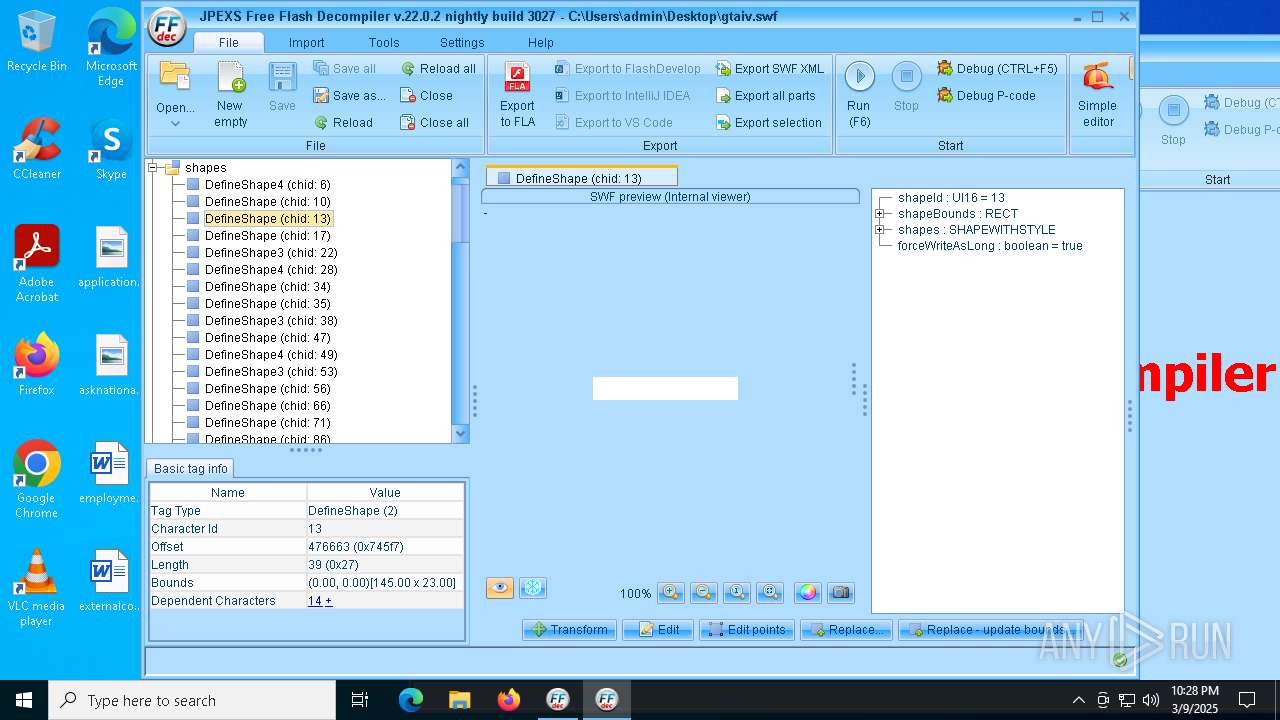Click Close all in File group
Viewport: 1280px width, 720px height.
434,122
